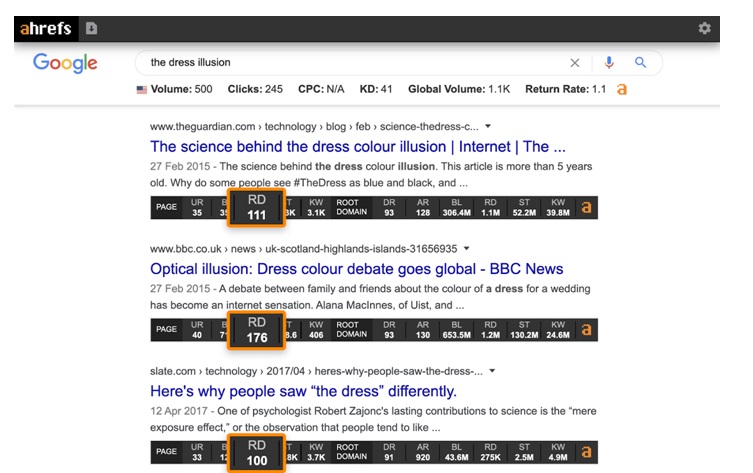Click KW 24.6M on BBC bar

pyautogui.click(x=558, y=330)
